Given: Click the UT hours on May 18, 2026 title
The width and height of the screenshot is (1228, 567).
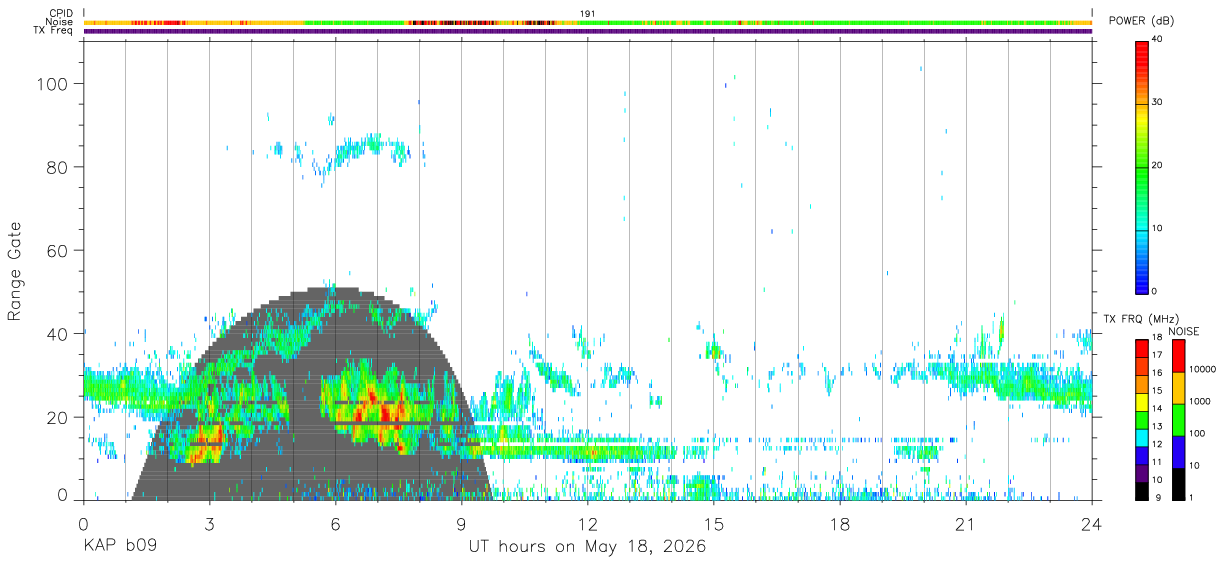Looking at the screenshot, I should 587,547.
